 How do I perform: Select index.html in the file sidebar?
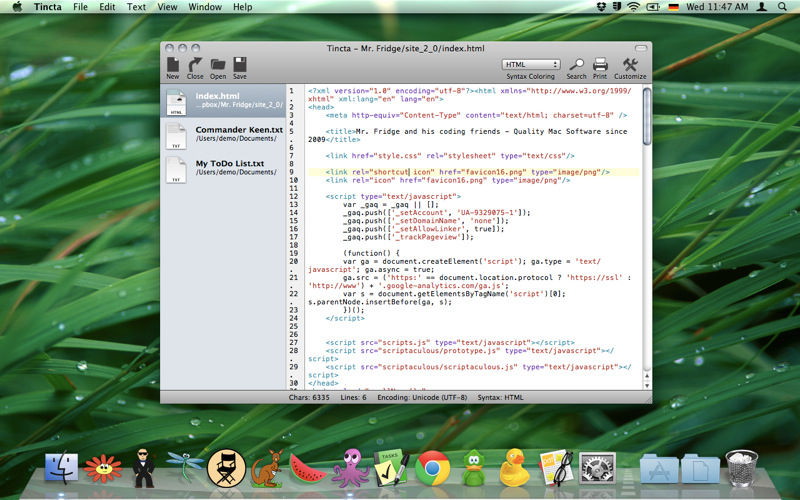223,101
